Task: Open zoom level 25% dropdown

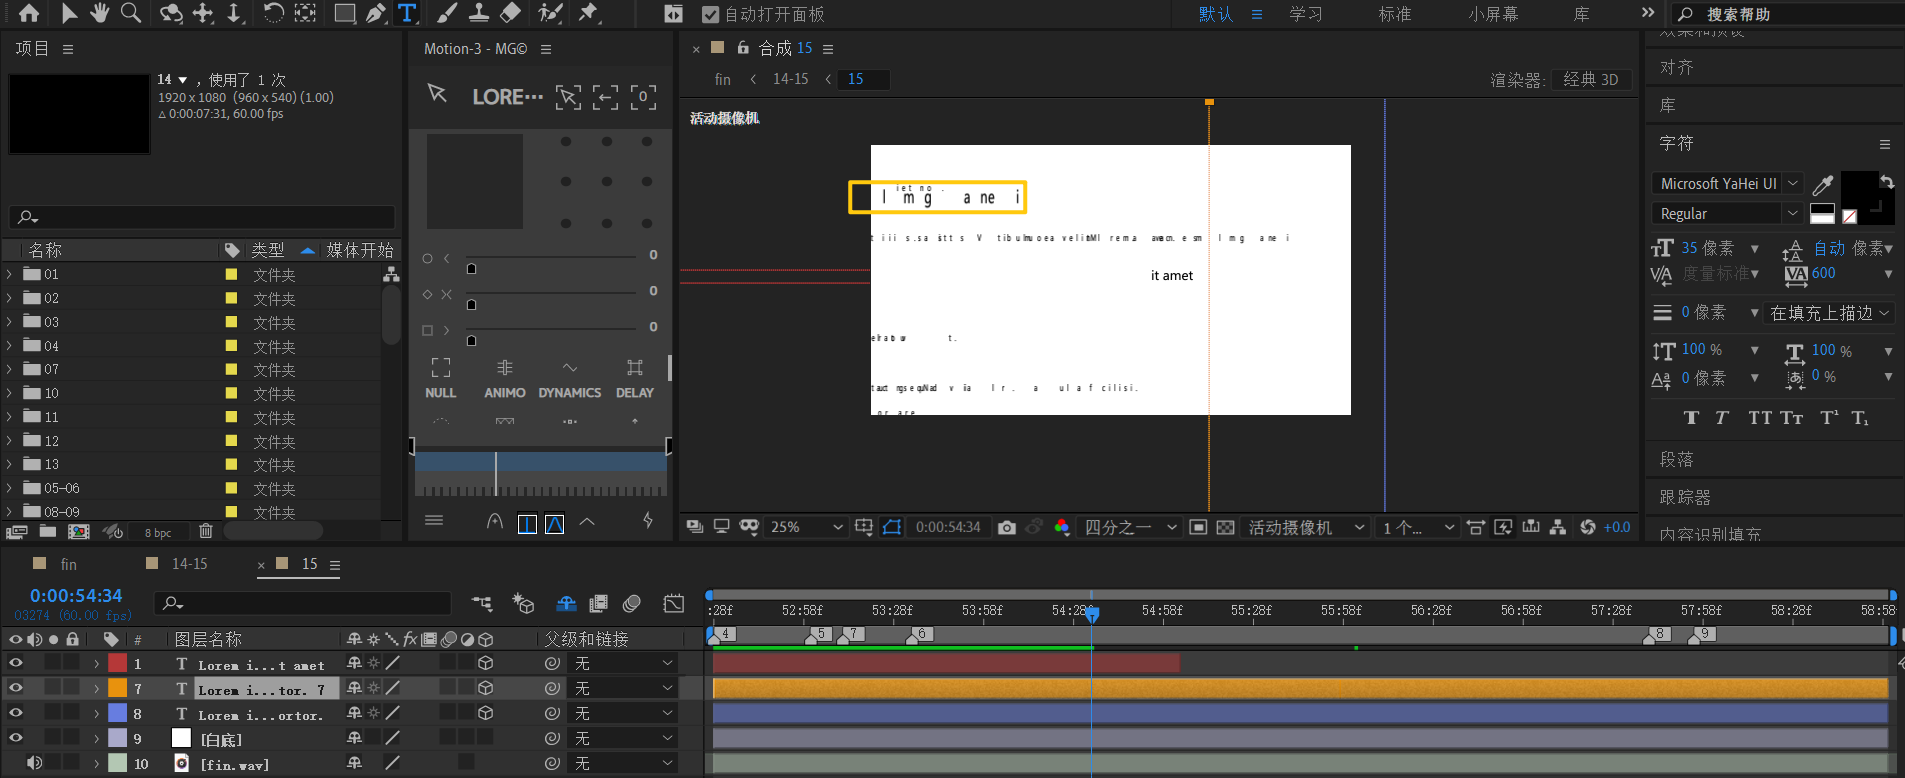Action: click(x=807, y=527)
